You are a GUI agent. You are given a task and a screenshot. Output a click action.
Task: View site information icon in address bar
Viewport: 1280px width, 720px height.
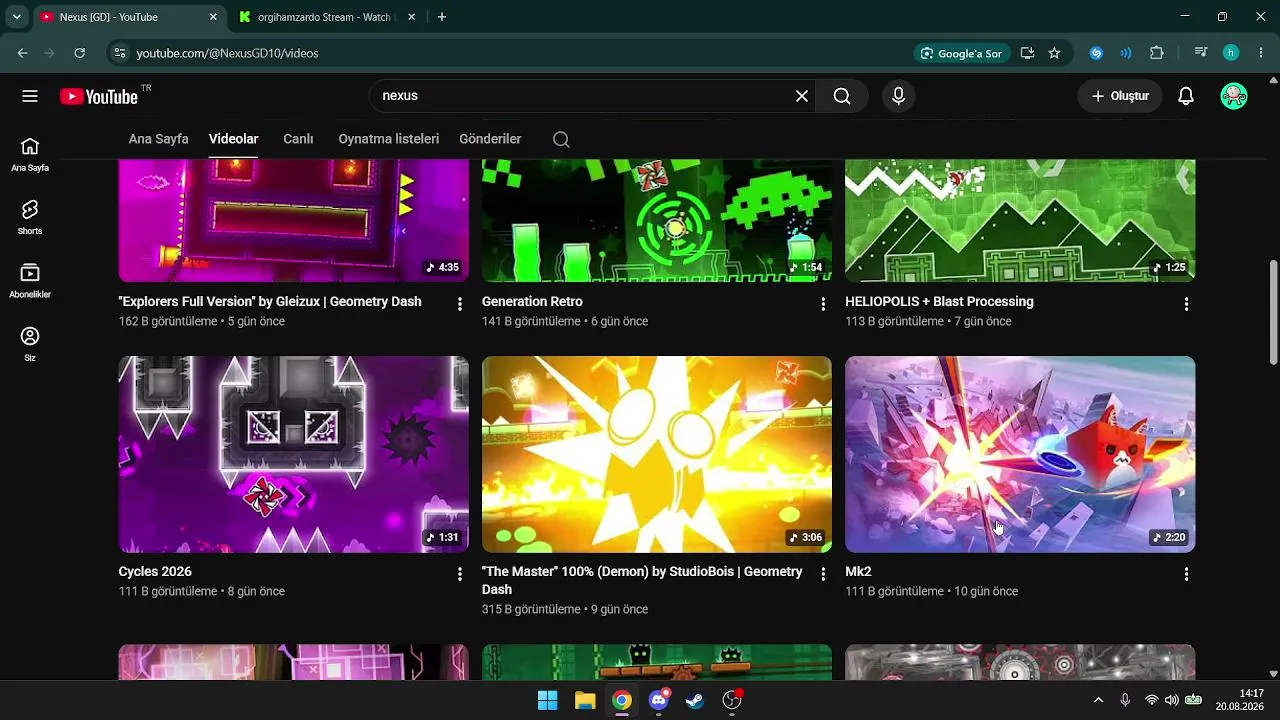[120, 53]
